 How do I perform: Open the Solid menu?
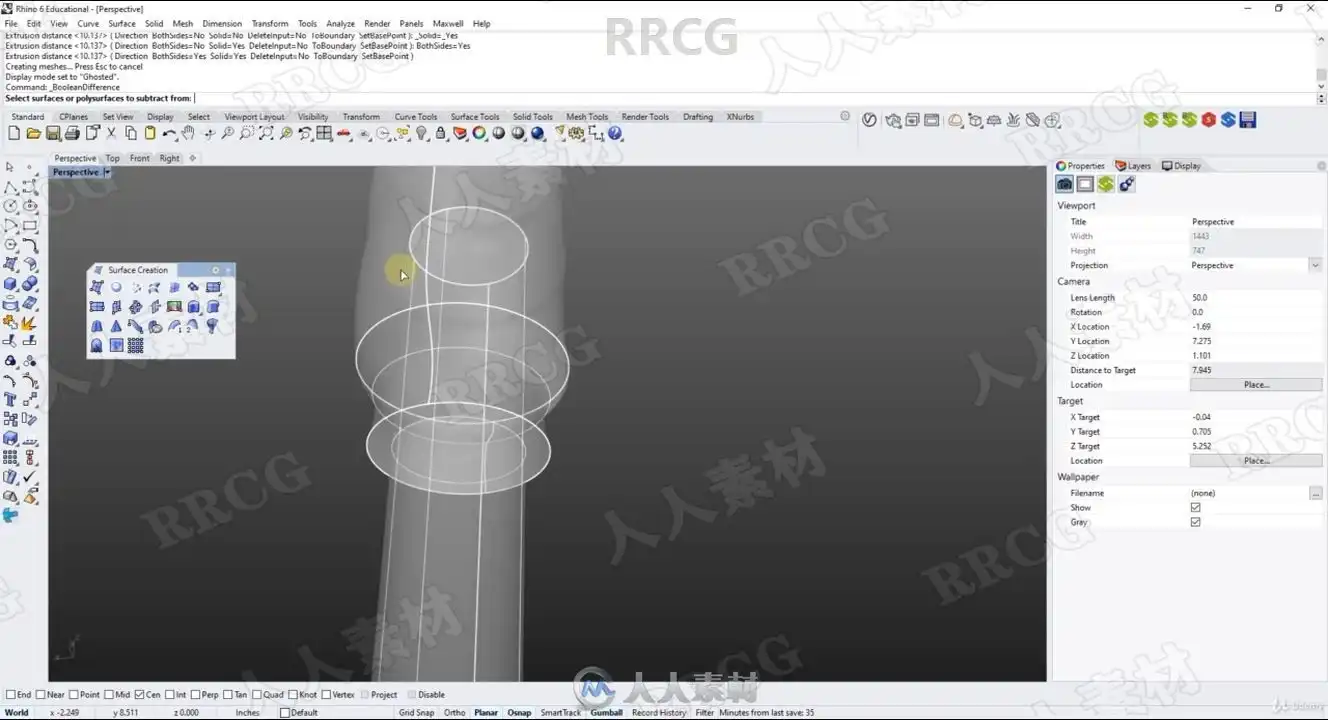153,23
